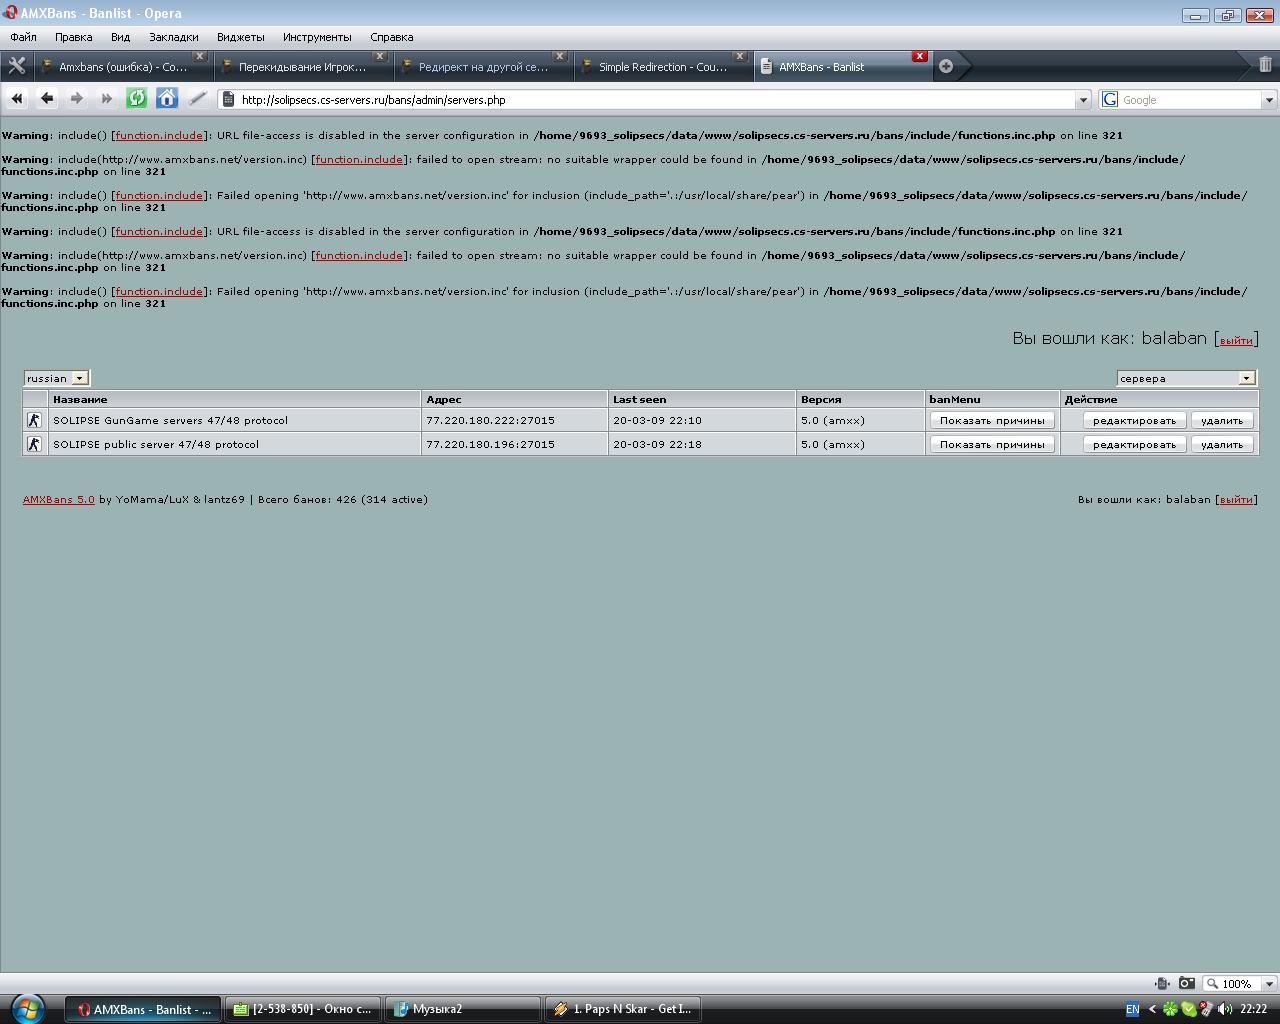
Task: Open the сервера section dropdown
Action: coord(1186,378)
